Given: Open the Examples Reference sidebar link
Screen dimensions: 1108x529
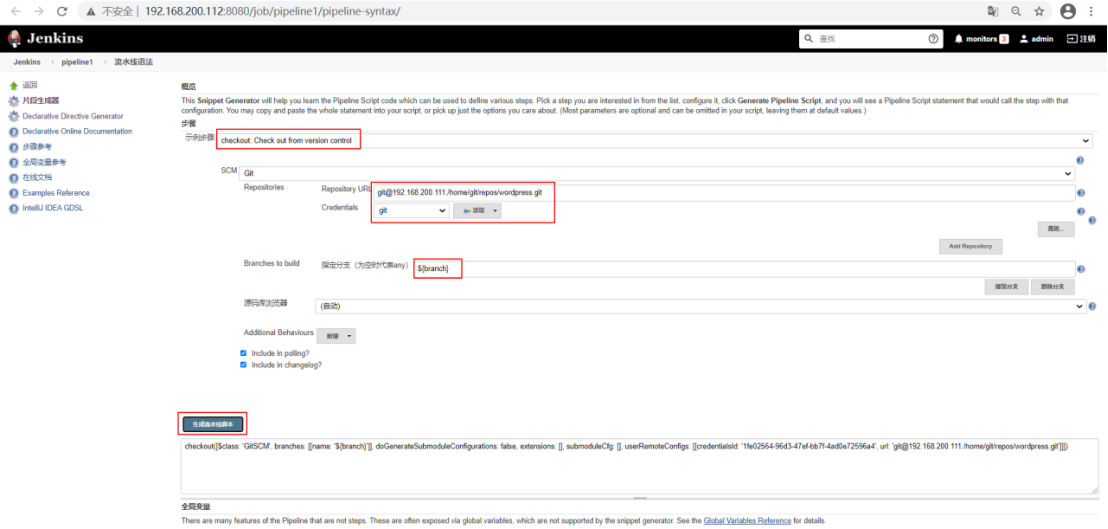Looking at the screenshot, I should tap(56, 193).
